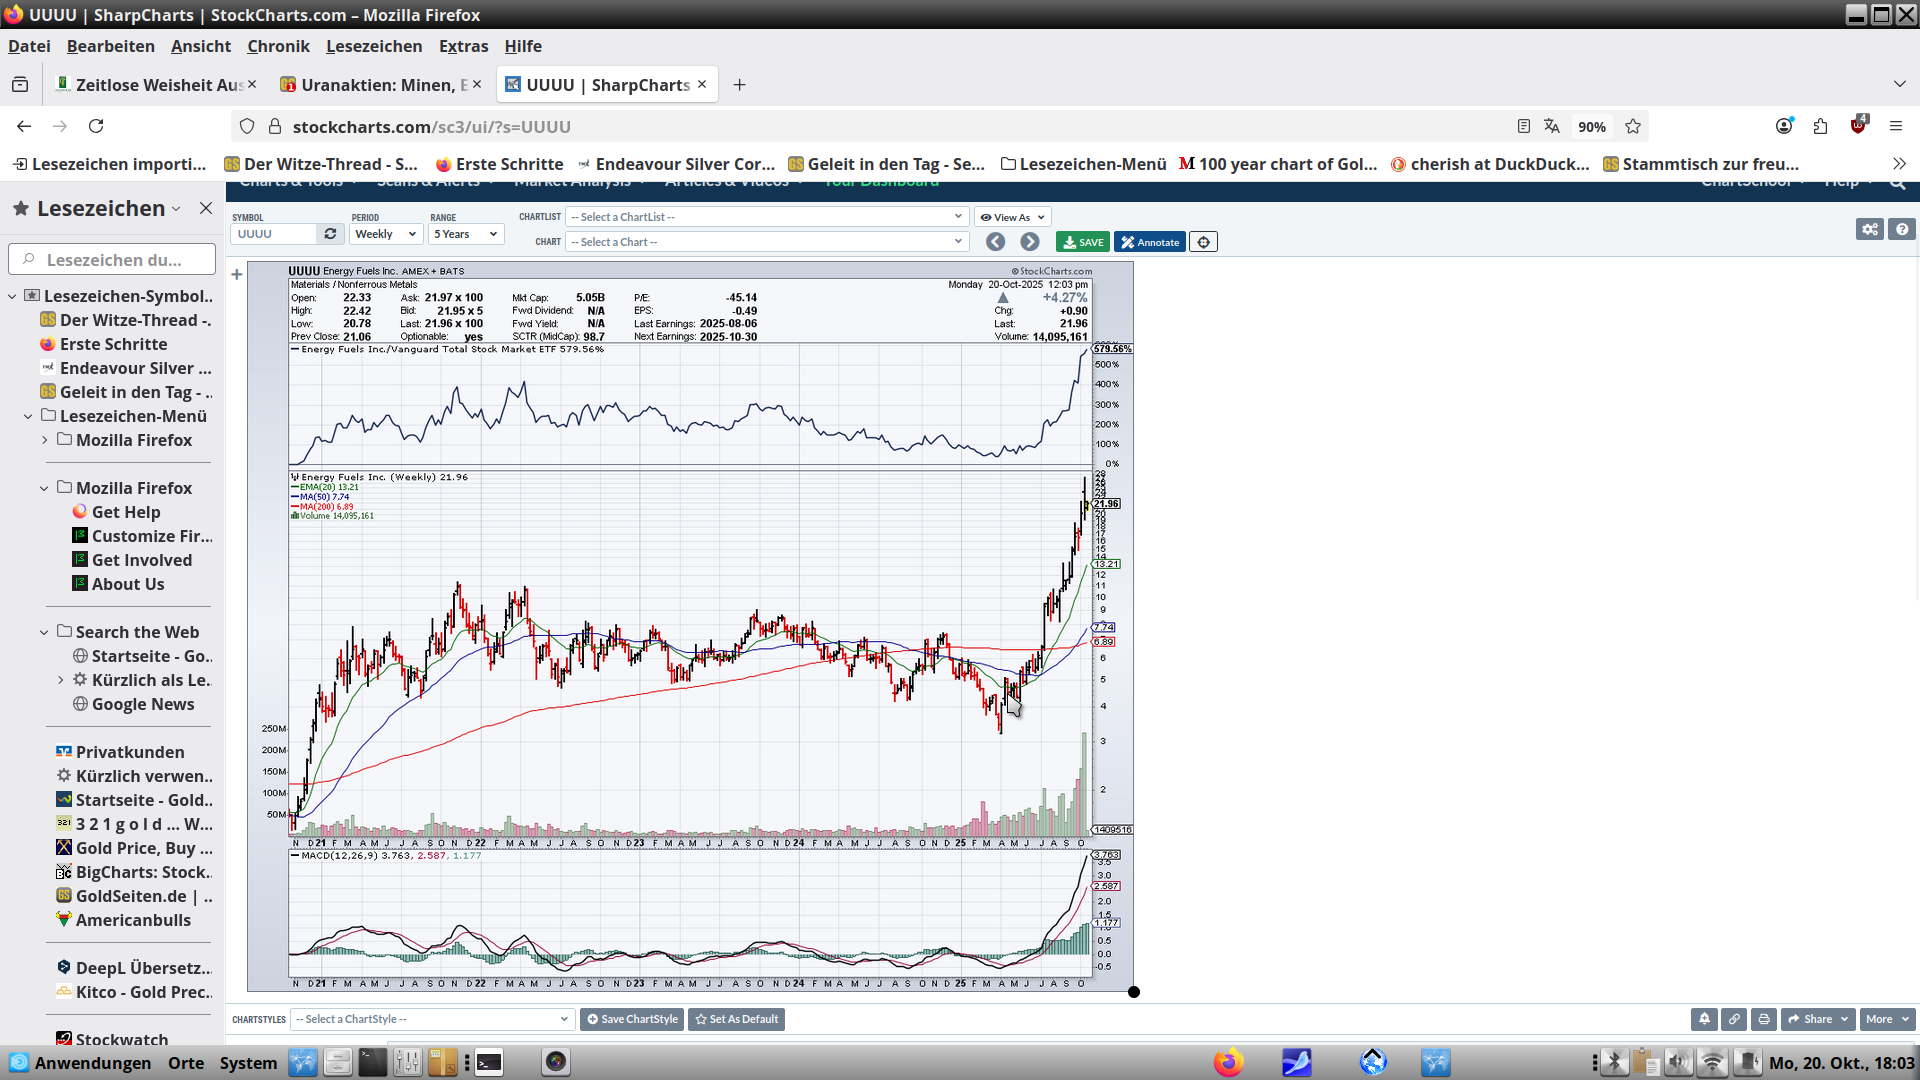The image size is (1920, 1080).
Task: Go to previous chart with left arrow
Action: [x=995, y=242]
